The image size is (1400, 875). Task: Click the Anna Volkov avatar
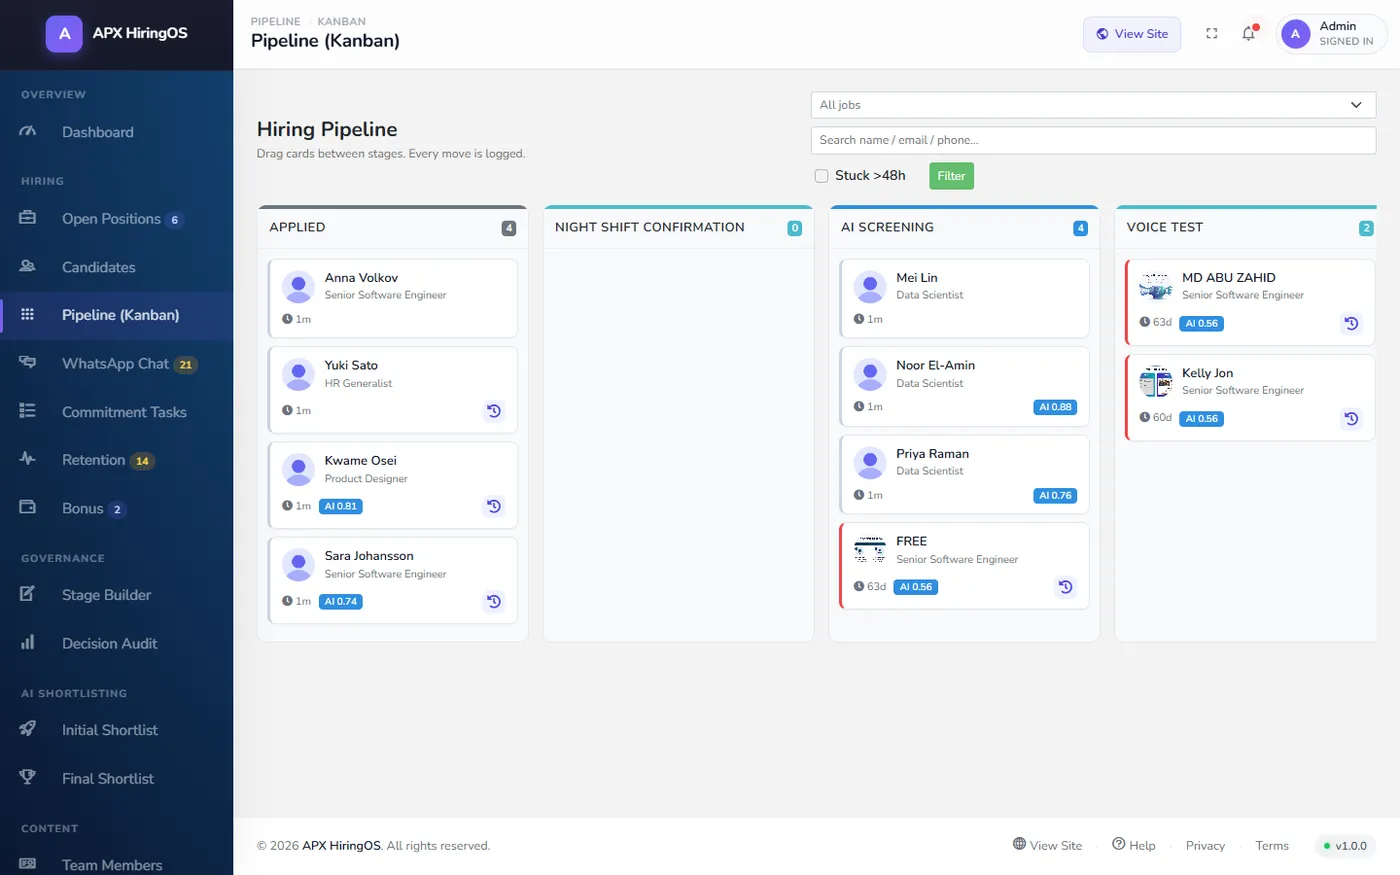[298, 287]
